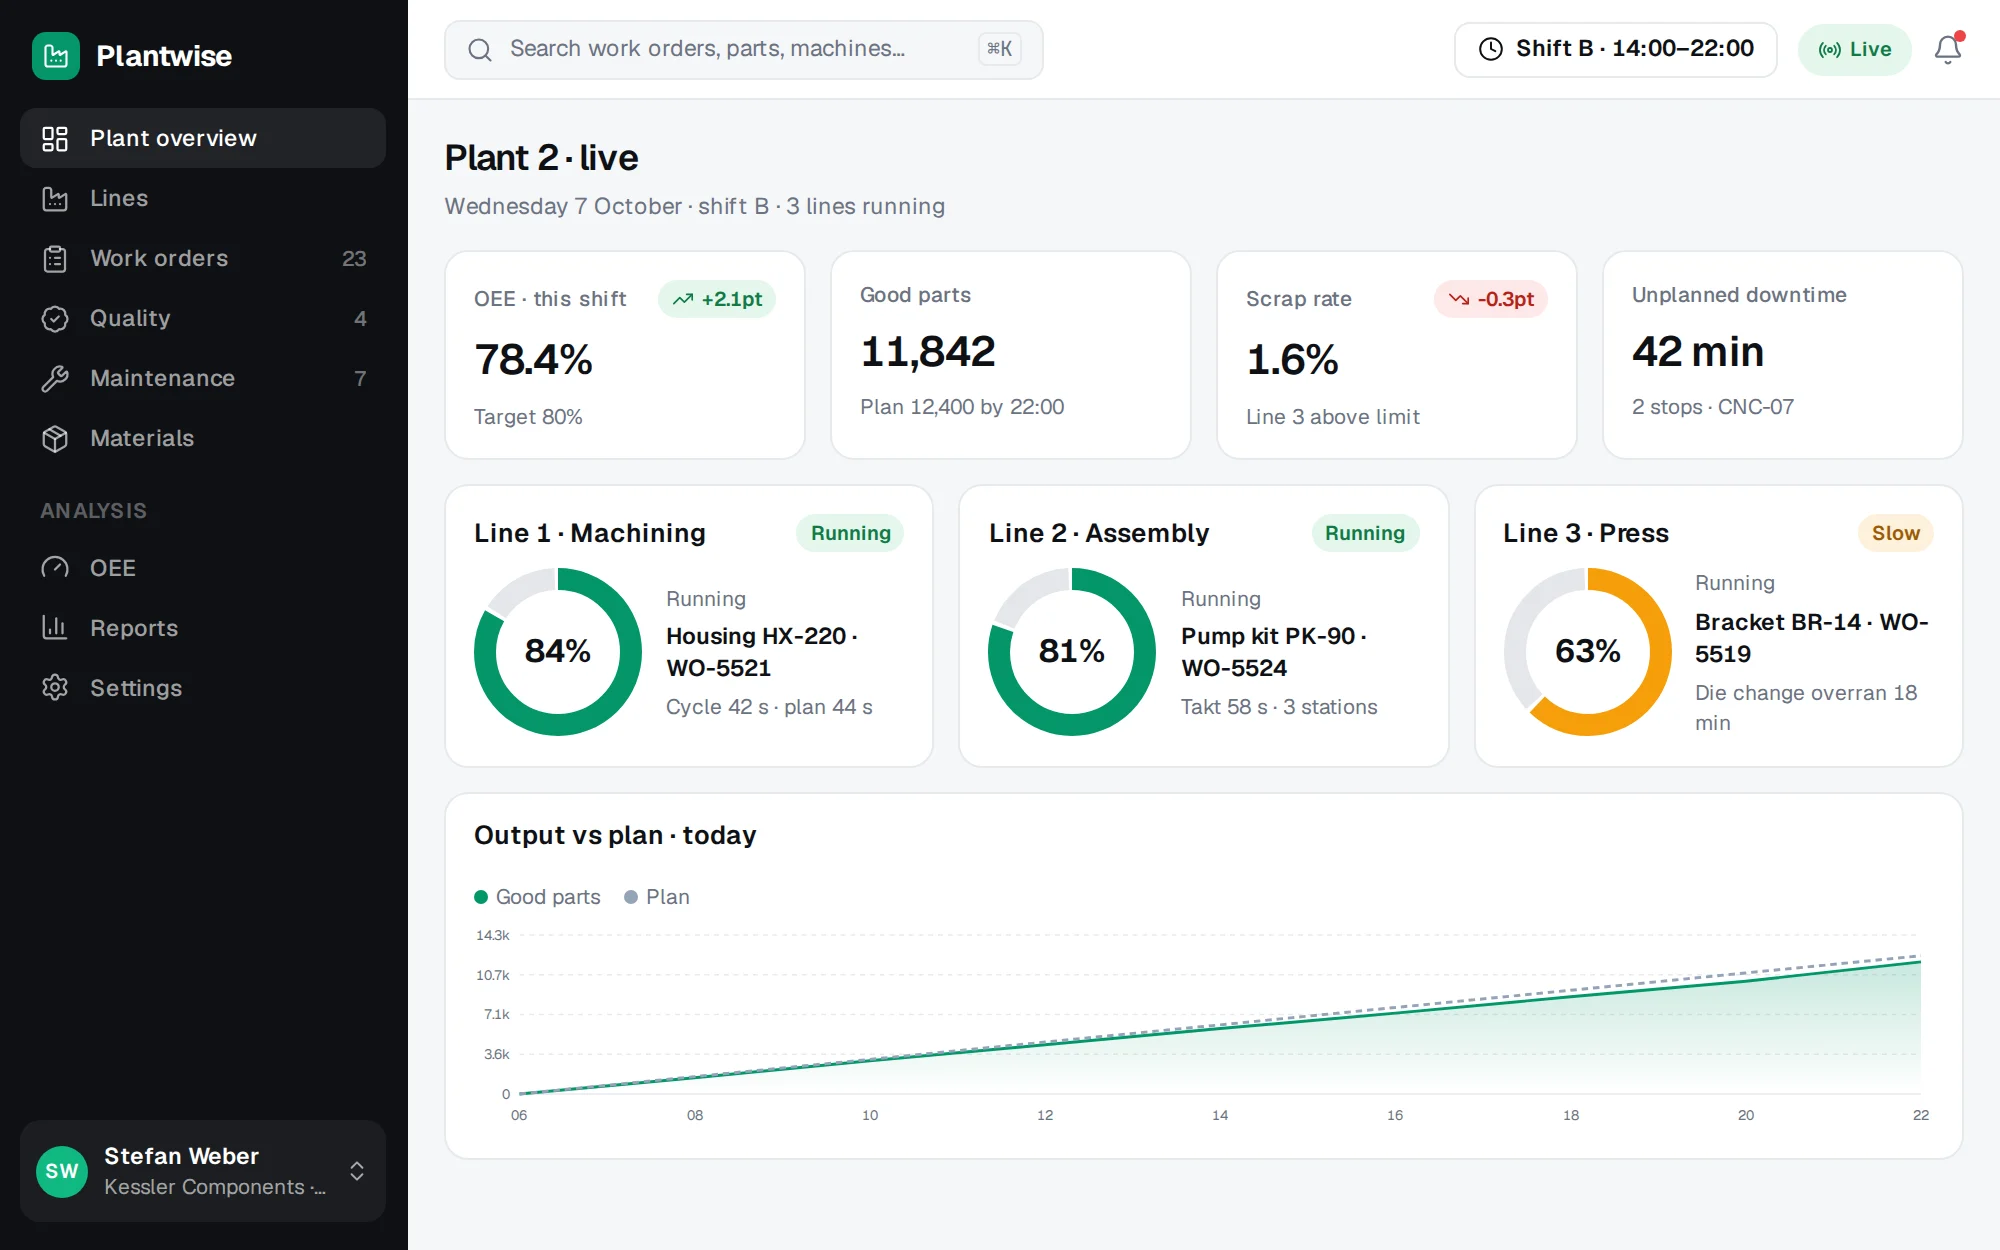Toggle Plan series in legend
Image resolution: width=2000 pixels, height=1250 pixels.
(657, 897)
